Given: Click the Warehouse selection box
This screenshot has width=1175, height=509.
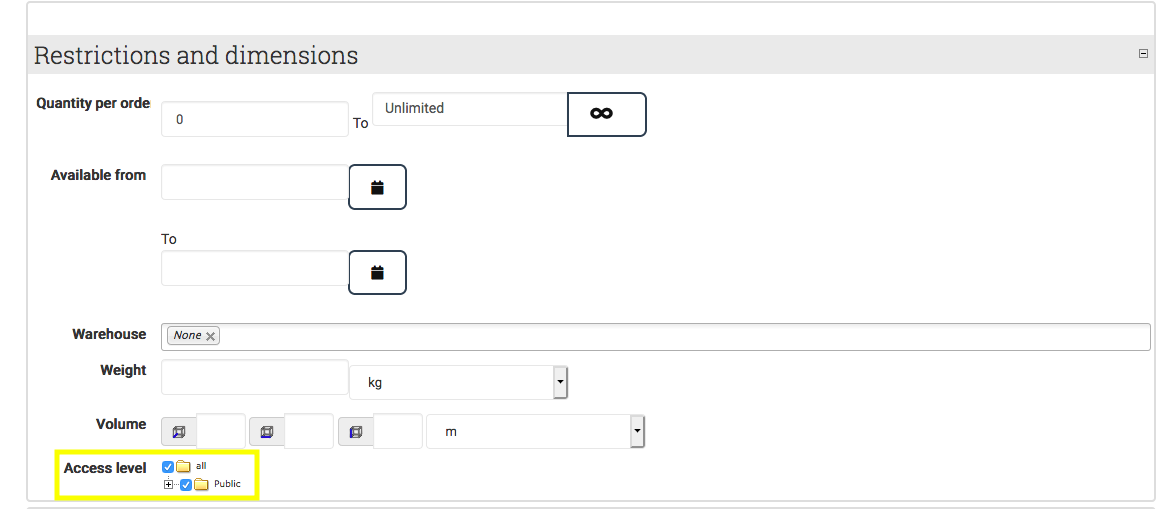Looking at the screenshot, I should [x=680, y=336].
